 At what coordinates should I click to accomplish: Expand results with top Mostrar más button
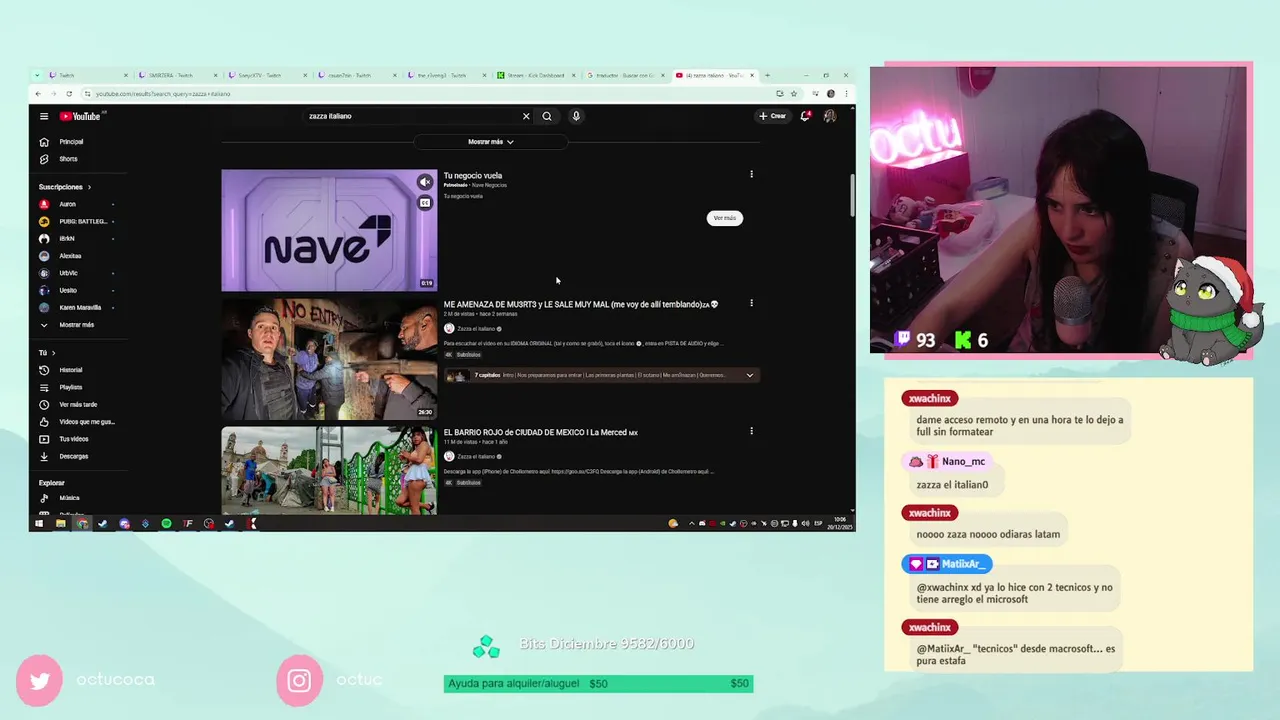[491, 142]
